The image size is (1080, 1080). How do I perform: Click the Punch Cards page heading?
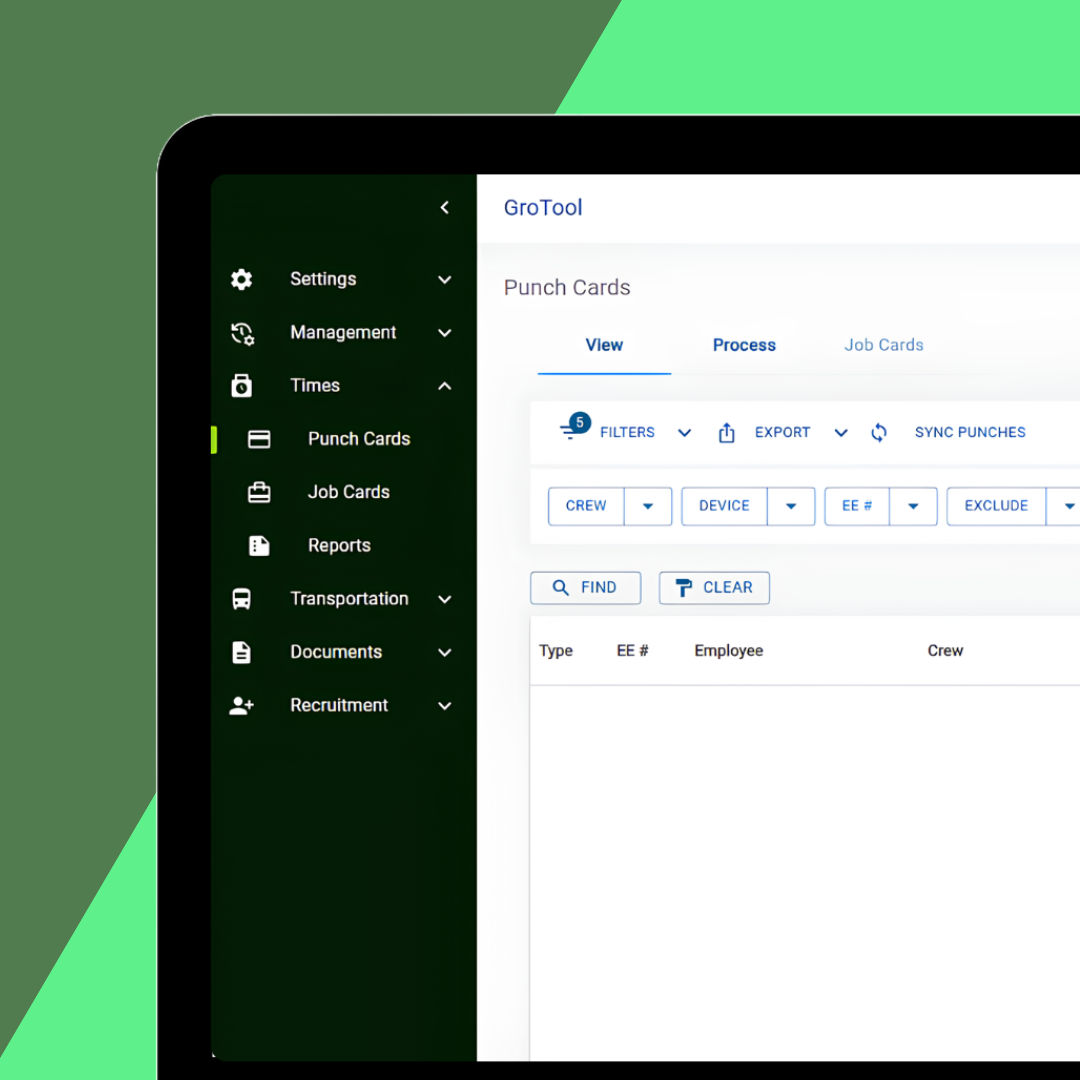pos(567,287)
